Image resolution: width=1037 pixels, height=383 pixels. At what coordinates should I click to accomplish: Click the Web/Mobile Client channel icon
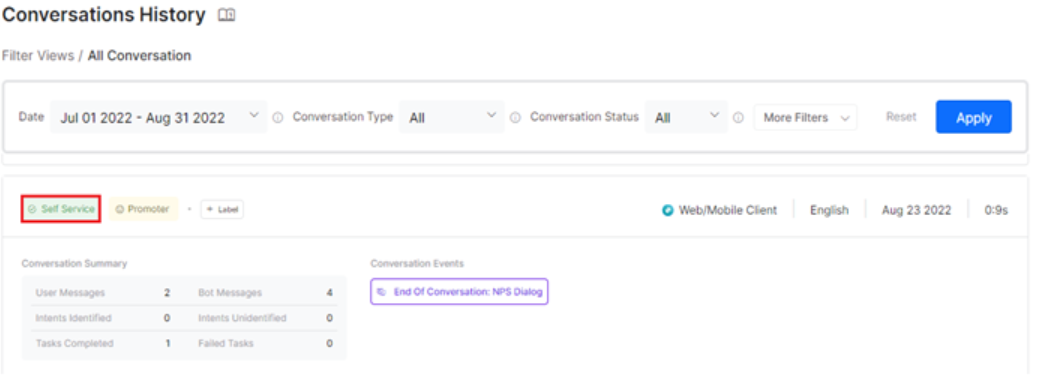click(x=668, y=210)
